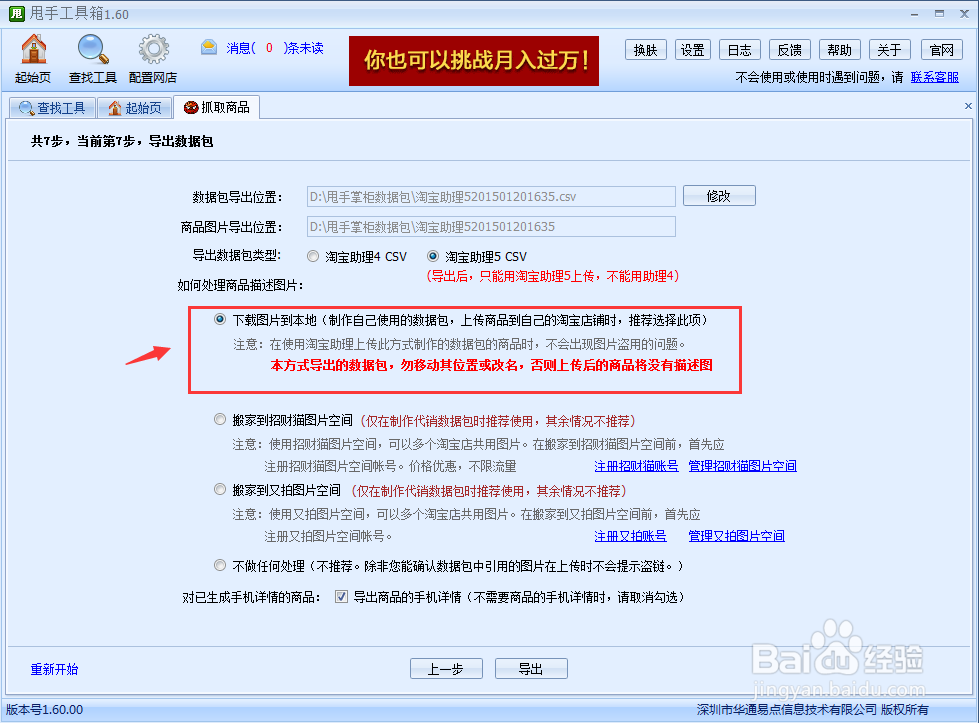Select the 淘宝助理4 CSV radio button

(311, 255)
